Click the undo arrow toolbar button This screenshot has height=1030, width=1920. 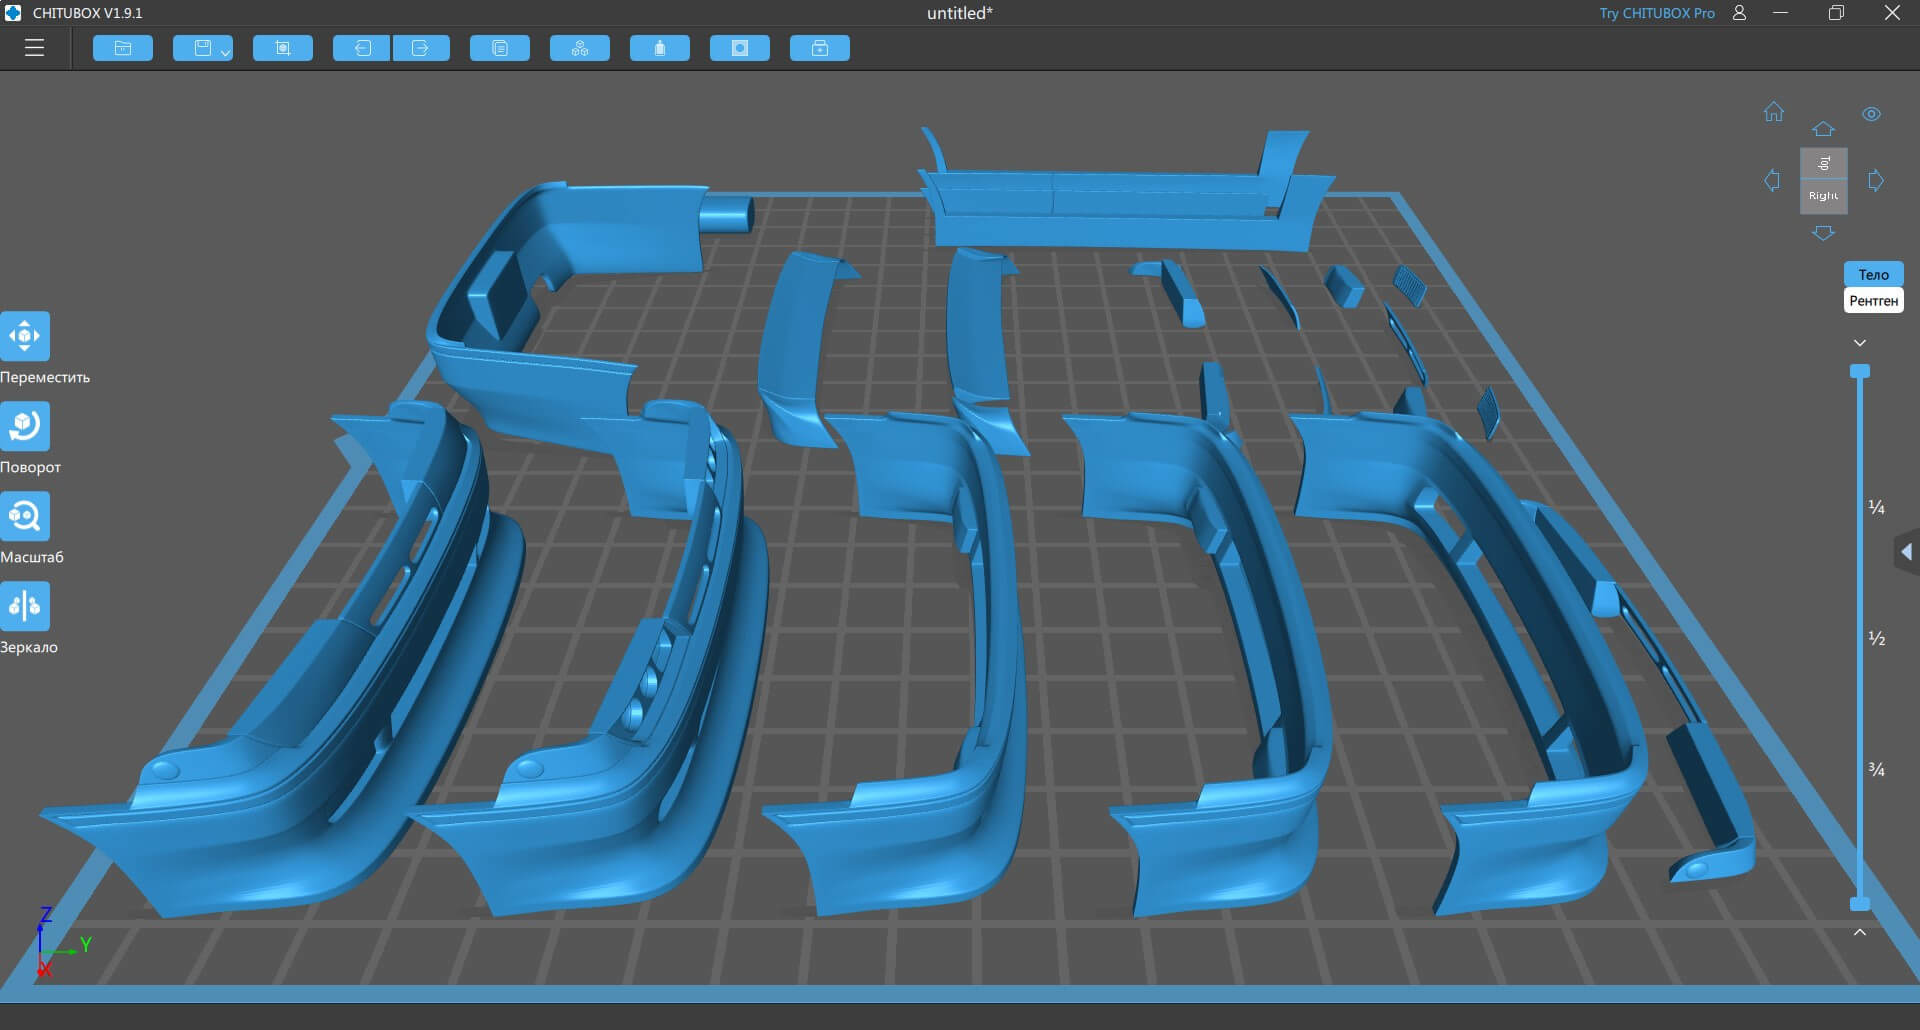361,48
